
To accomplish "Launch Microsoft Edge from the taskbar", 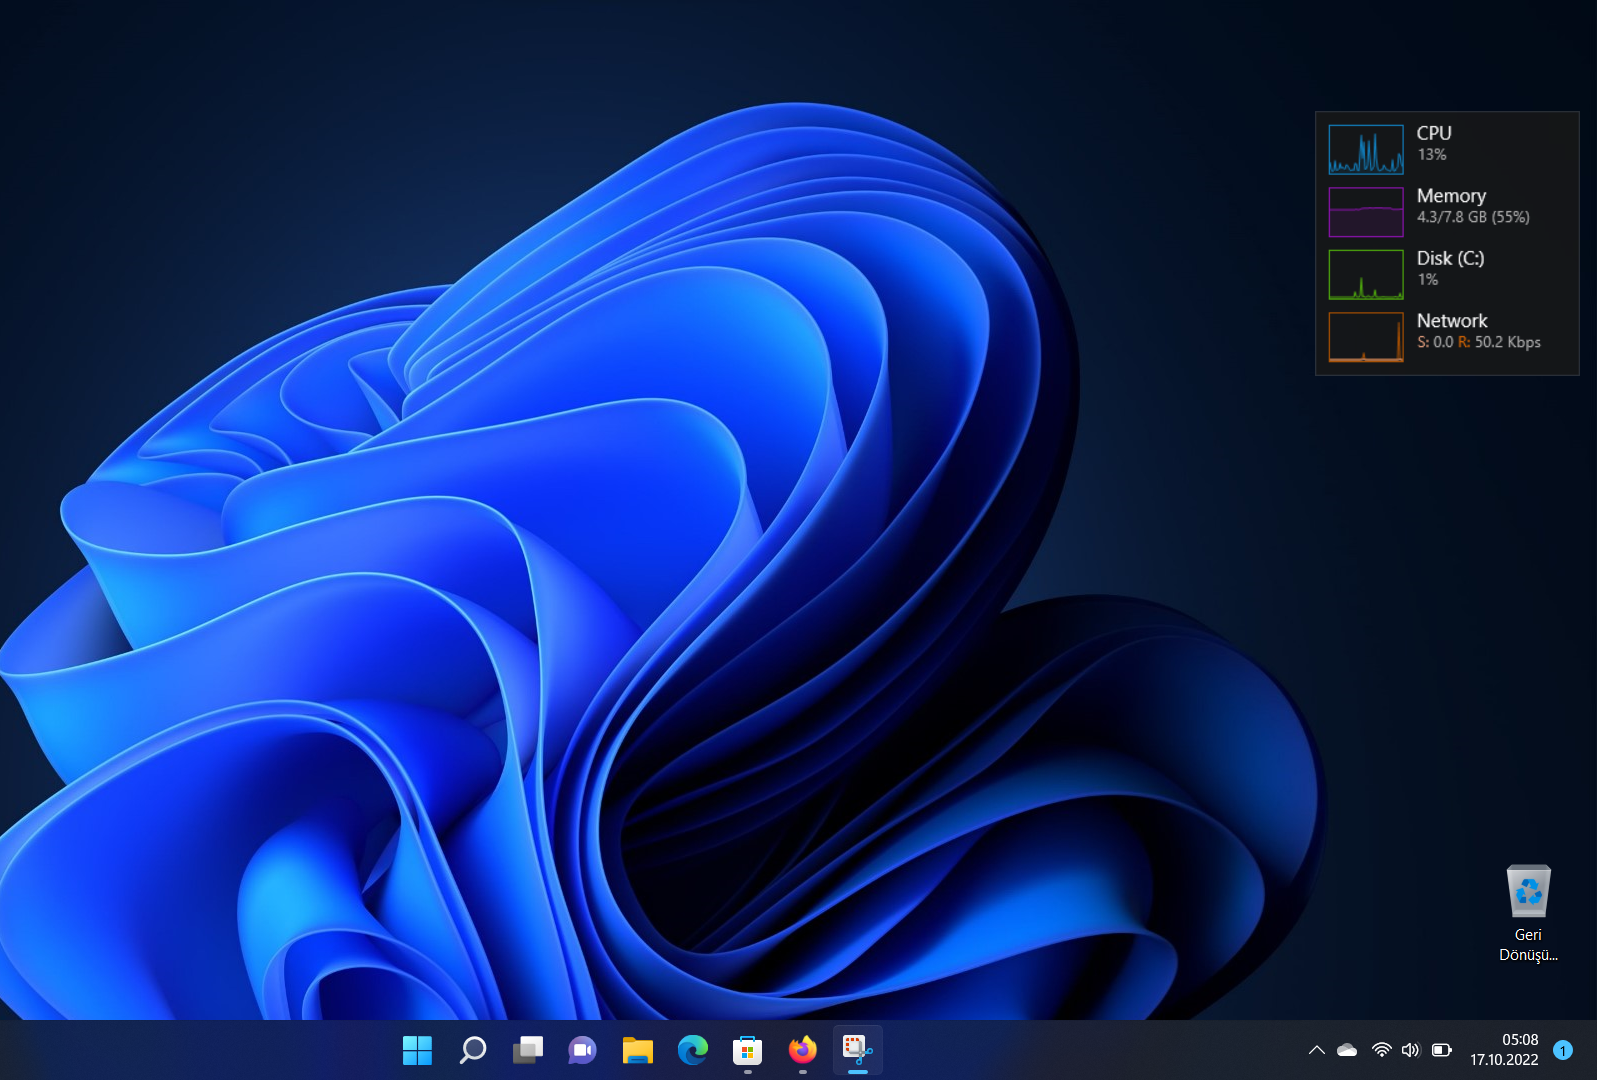I will pos(692,1050).
